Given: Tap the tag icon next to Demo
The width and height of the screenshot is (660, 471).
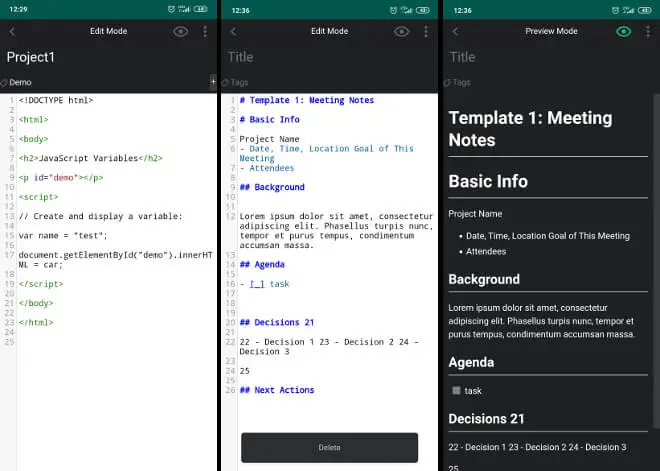Looking at the screenshot, I should click(x=4, y=82).
